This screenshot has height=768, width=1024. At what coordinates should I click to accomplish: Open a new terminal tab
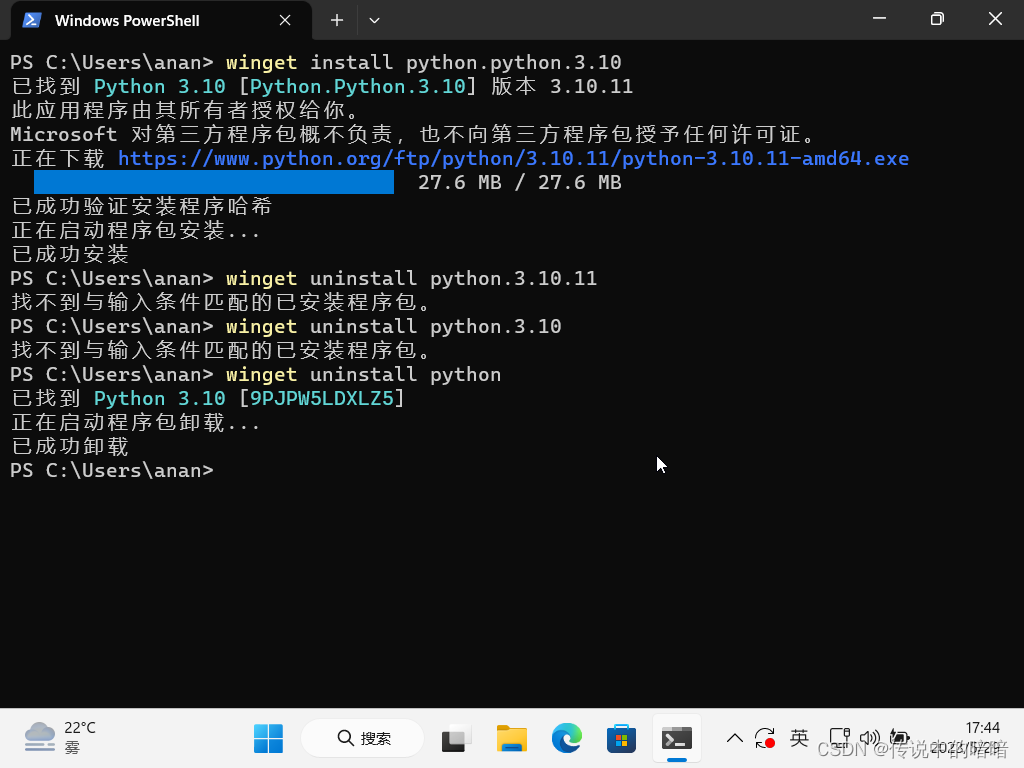click(337, 20)
